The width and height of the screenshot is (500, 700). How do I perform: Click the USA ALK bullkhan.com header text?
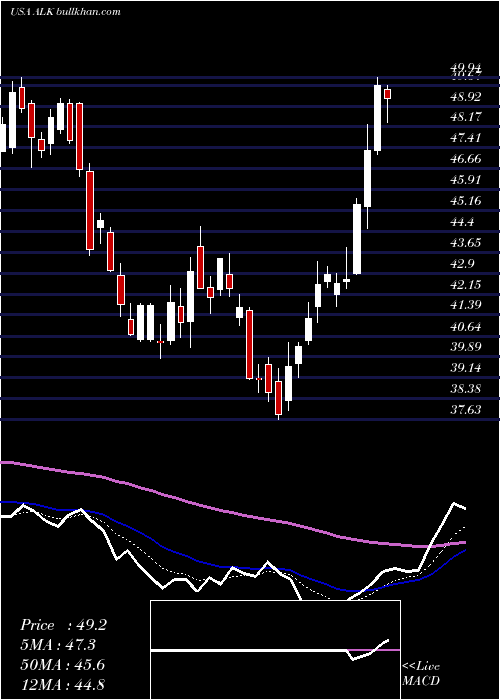65,12
